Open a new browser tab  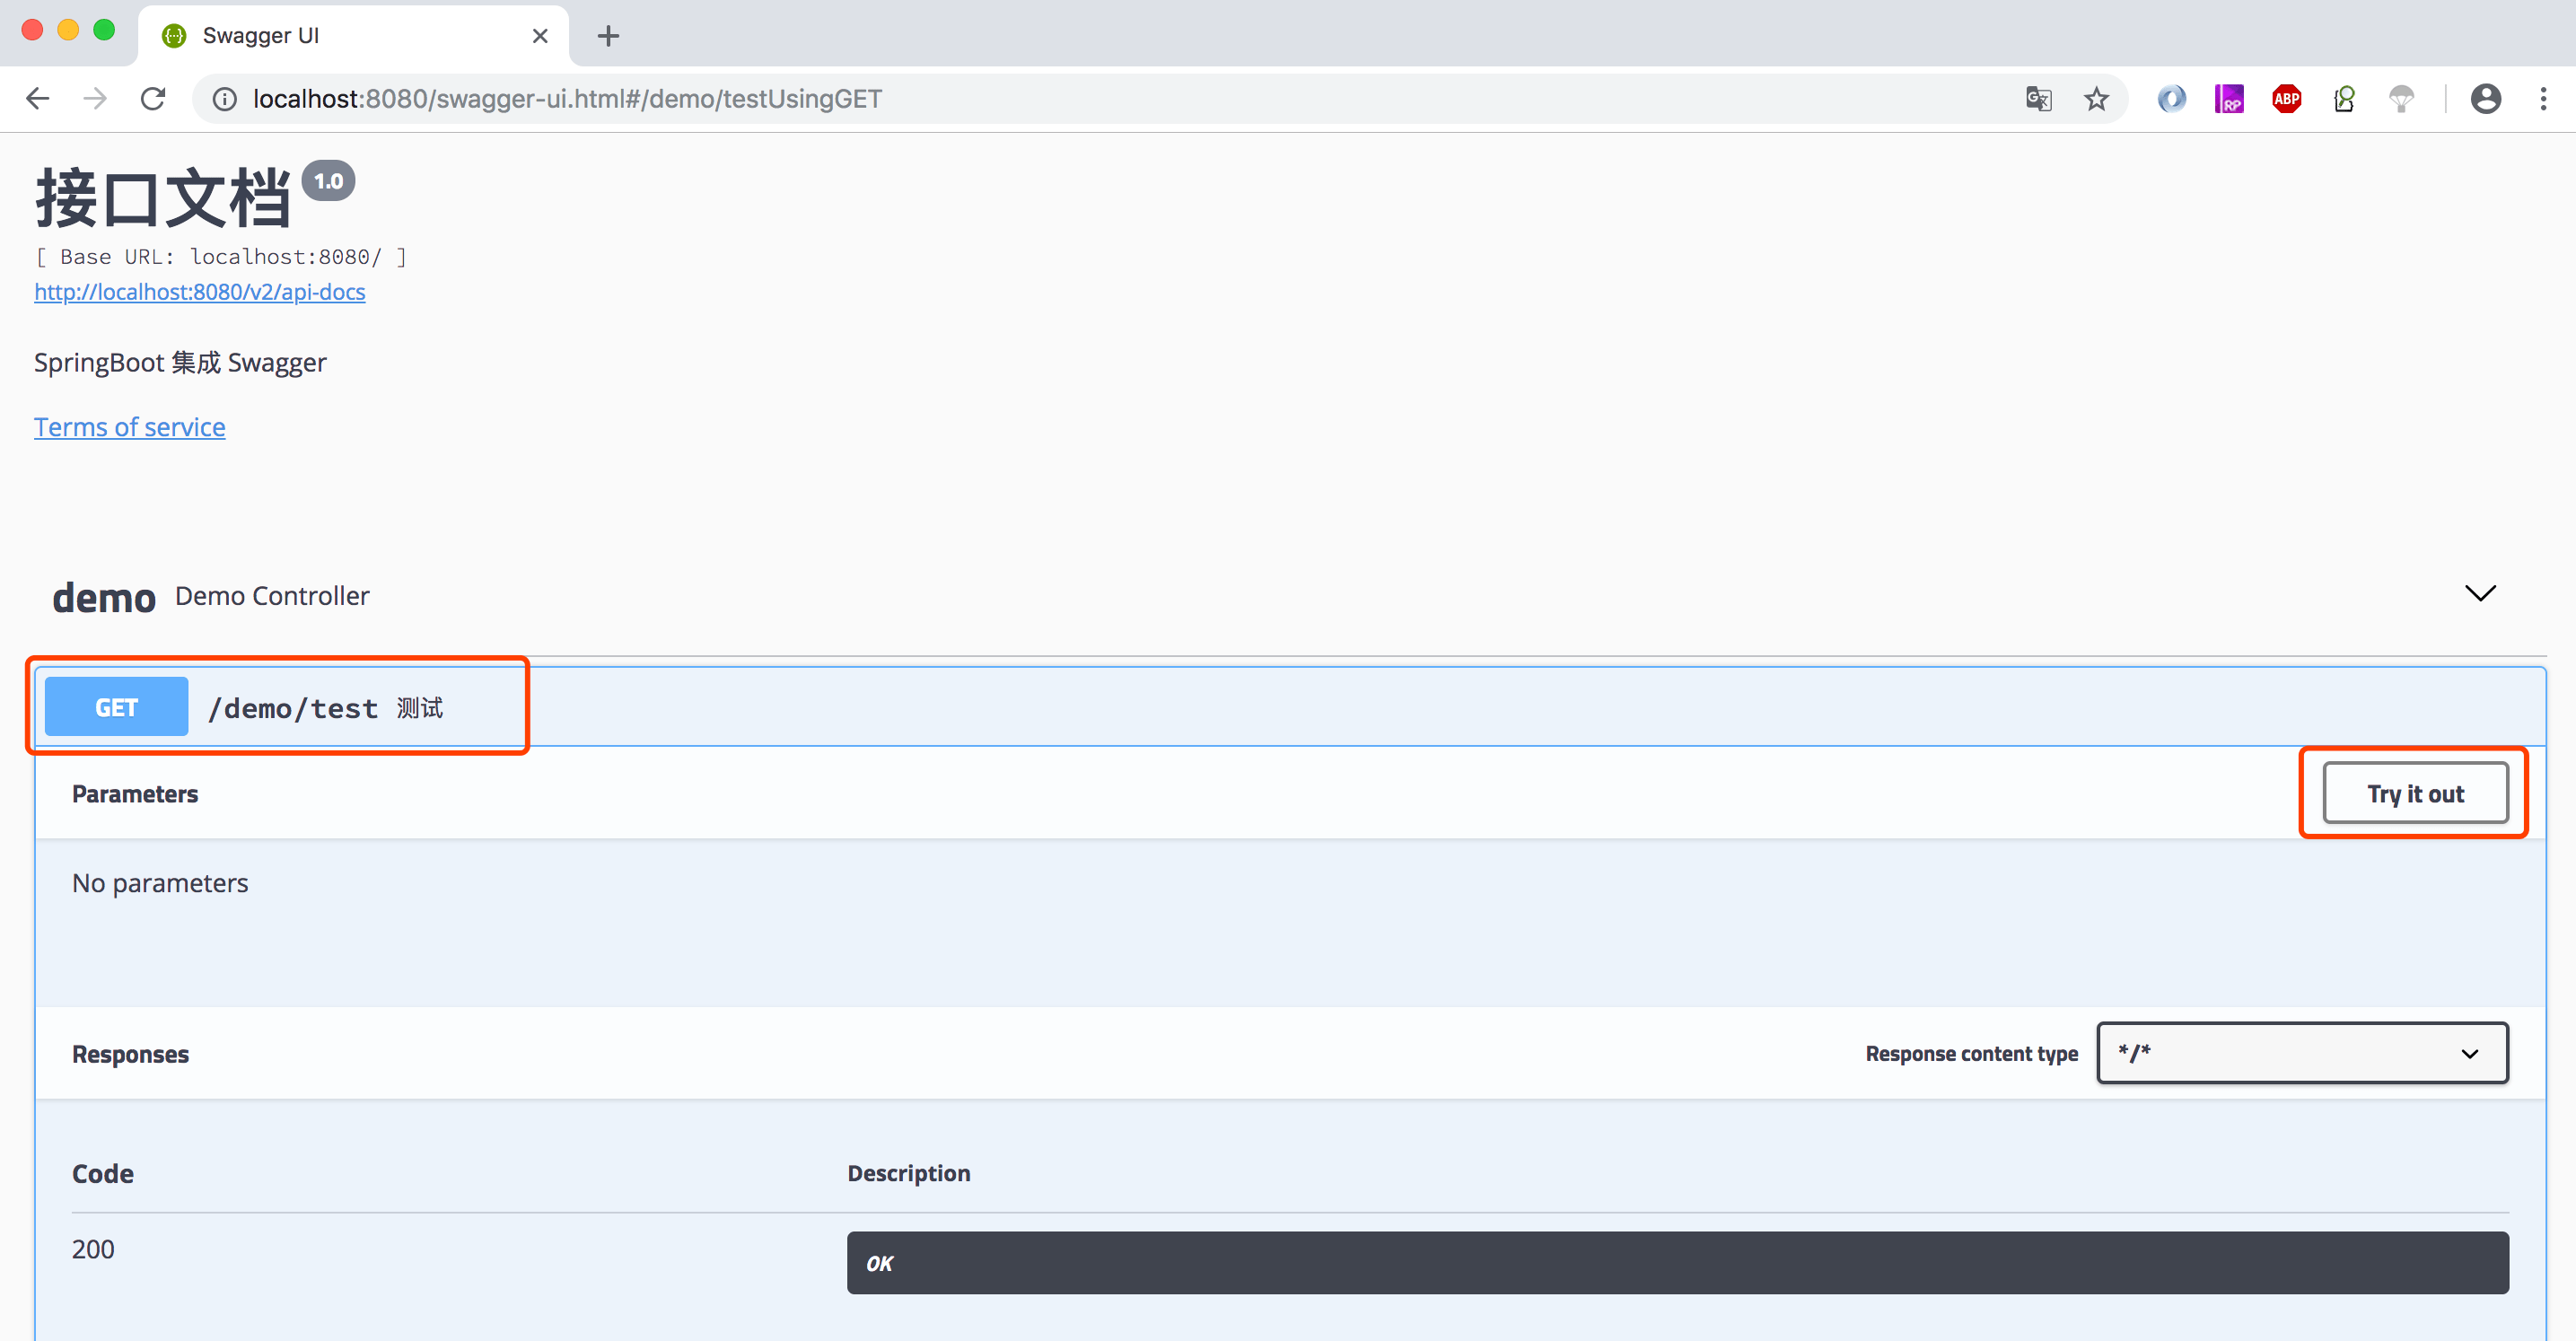[x=608, y=36]
